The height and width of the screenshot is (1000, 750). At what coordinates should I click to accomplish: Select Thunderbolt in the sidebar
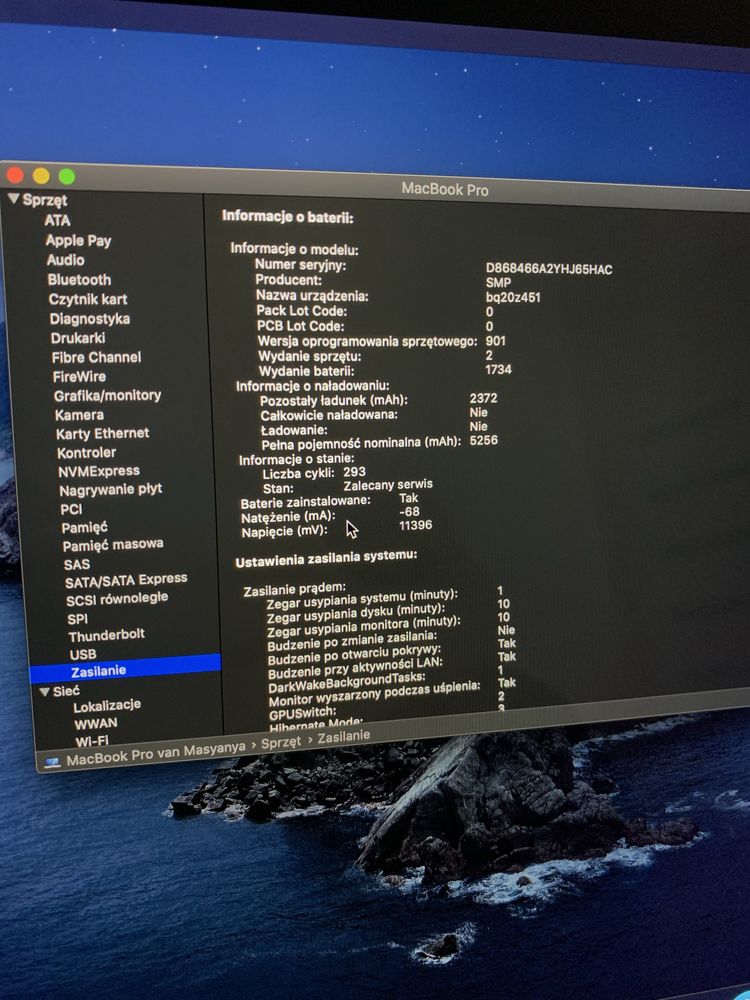(x=107, y=635)
